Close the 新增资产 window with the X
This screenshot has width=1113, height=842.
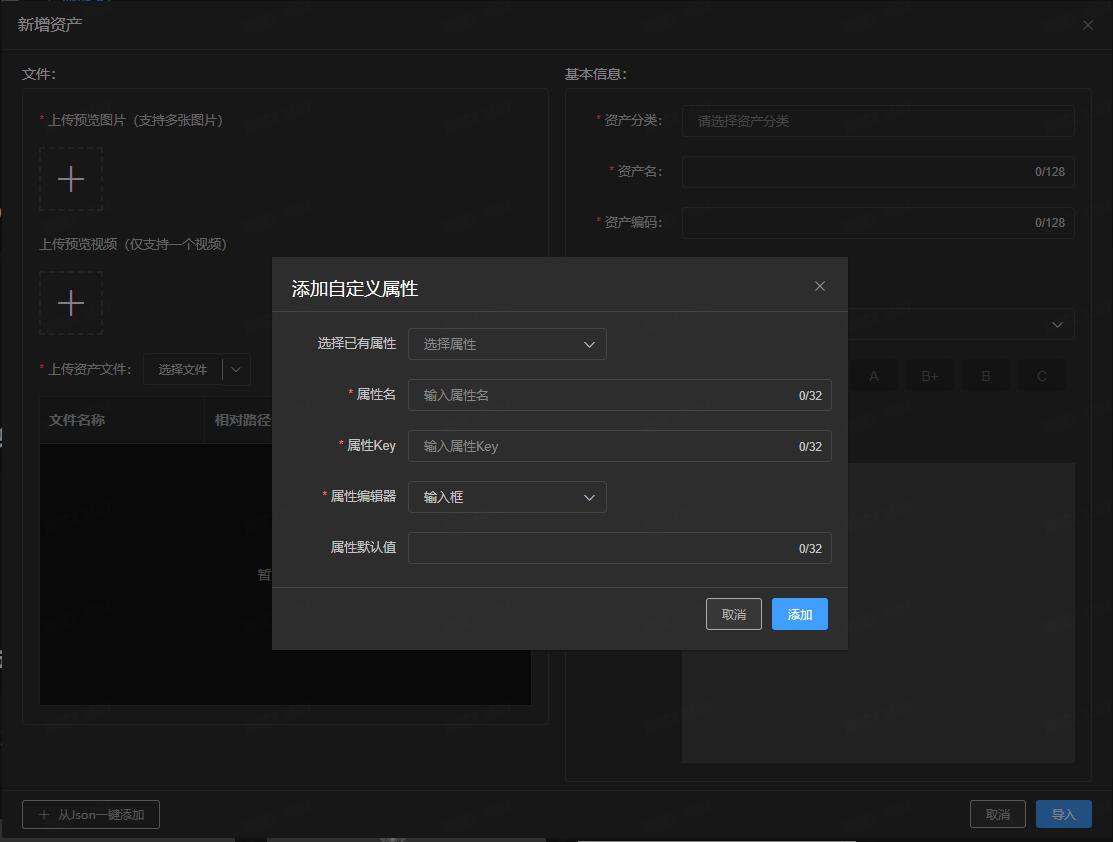1088,25
